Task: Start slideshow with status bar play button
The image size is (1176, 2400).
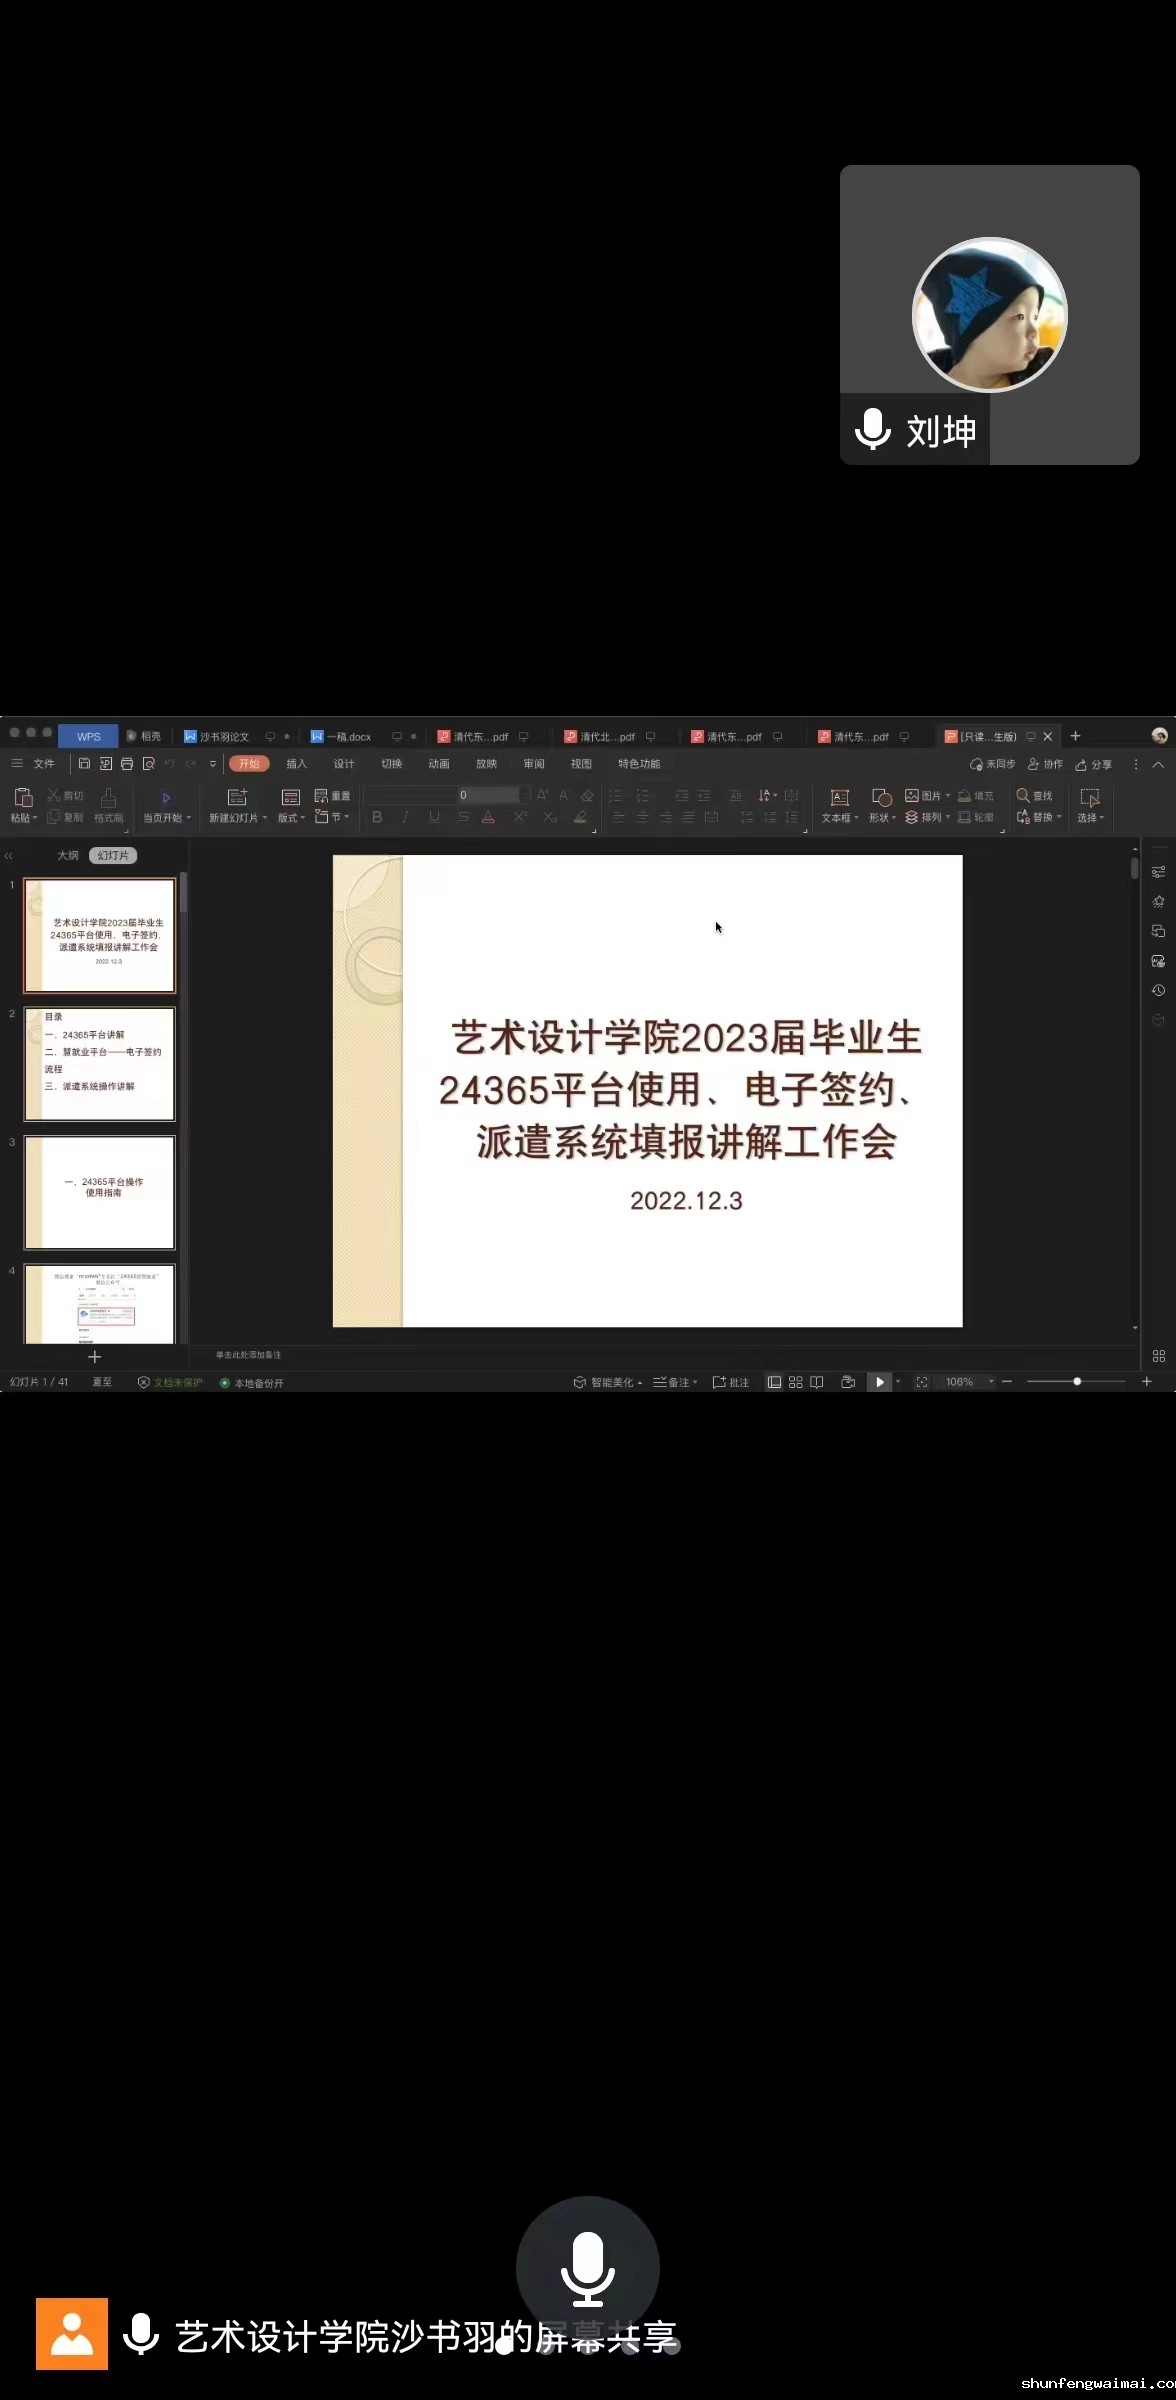Action: click(879, 1382)
